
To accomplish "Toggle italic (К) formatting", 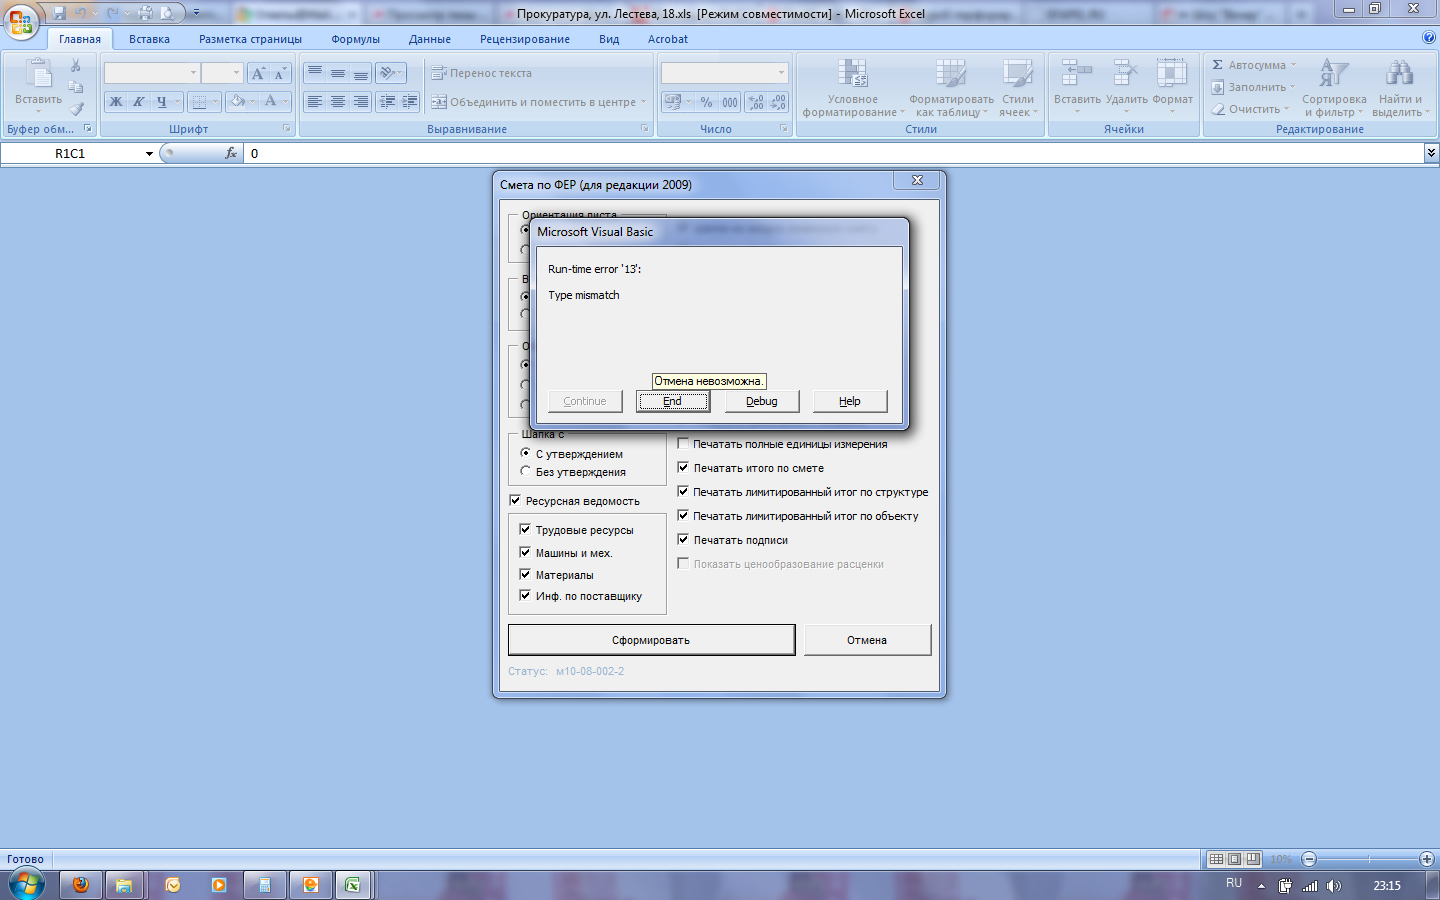I will click(x=139, y=102).
